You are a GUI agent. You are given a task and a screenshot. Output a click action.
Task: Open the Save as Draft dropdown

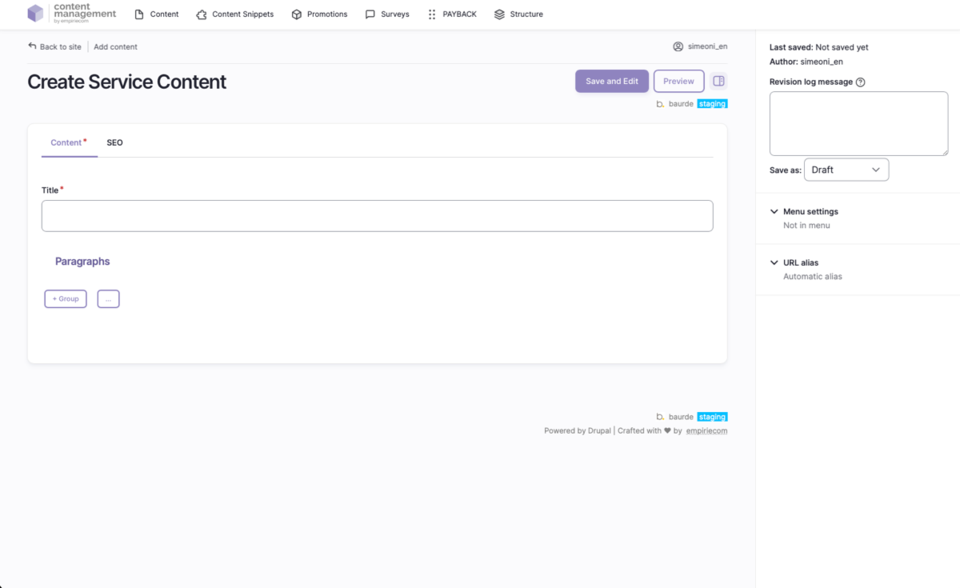(x=846, y=170)
